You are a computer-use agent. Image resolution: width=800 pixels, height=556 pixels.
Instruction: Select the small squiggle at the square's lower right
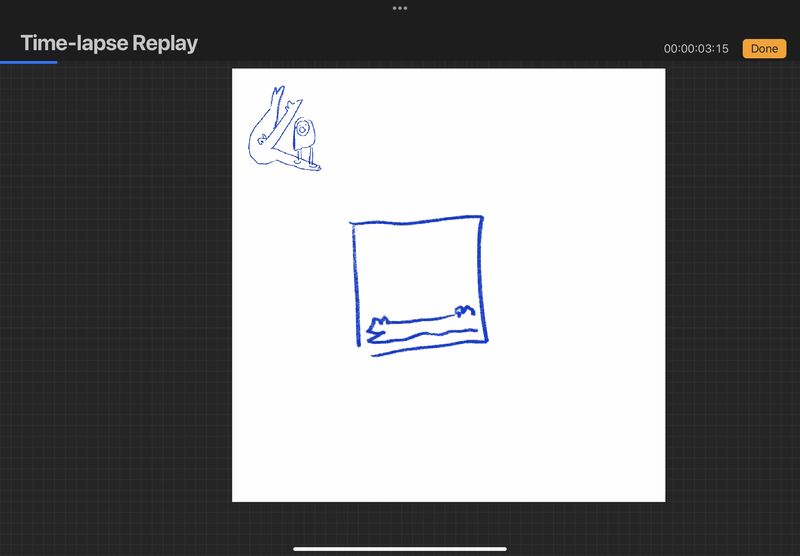tap(463, 311)
